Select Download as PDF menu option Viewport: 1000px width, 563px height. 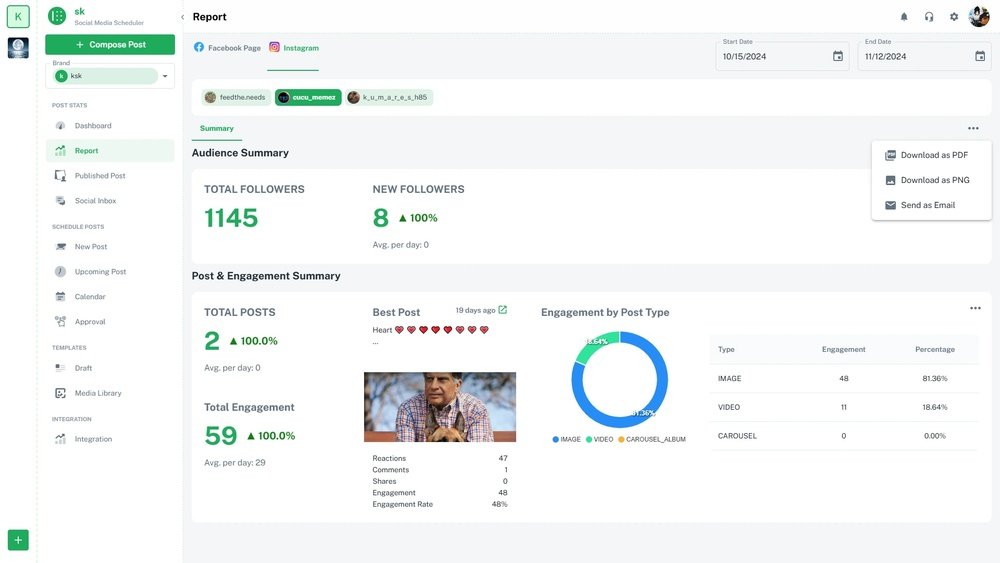[x=933, y=155]
